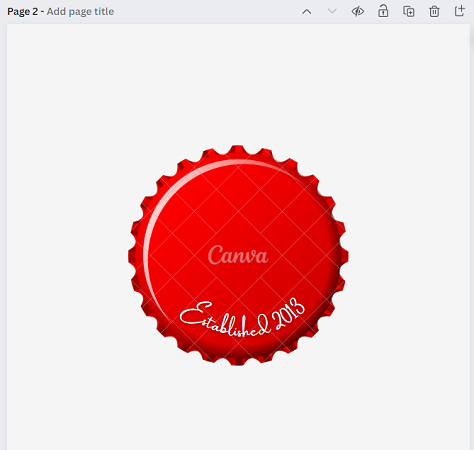The height and width of the screenshot is (450, 474).
Task: Duplicate Page 2
Action: 409,12
